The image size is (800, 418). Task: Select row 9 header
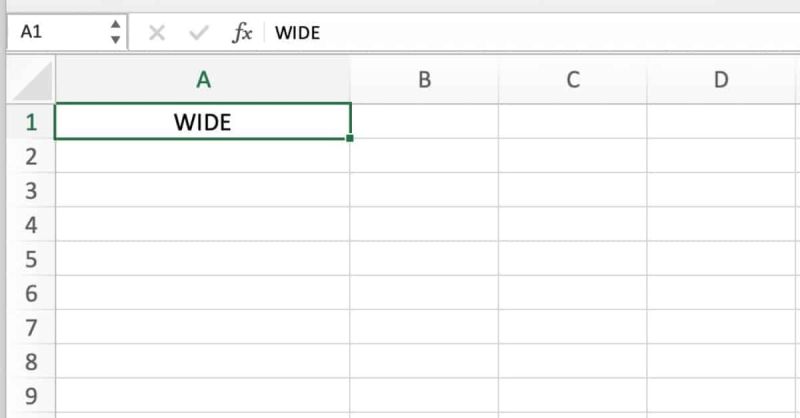coord(31,396)
